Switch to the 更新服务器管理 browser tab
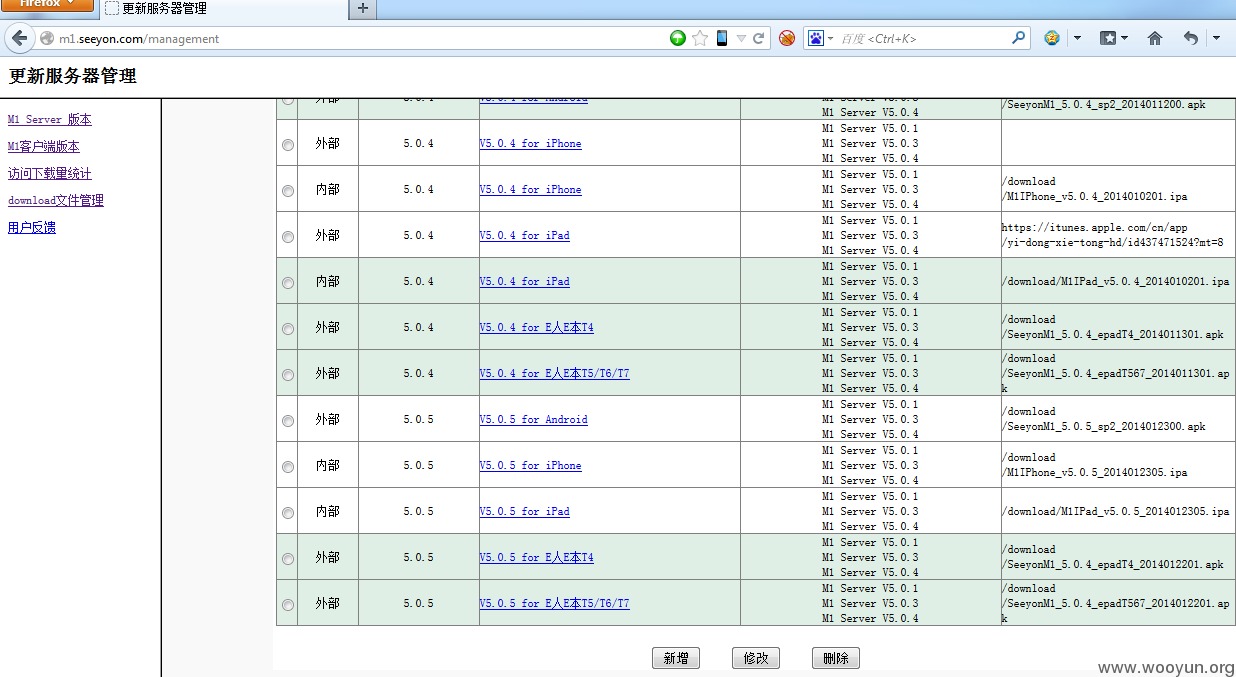The width and height of the screenshot is (1236, 677). pyautogui.click(x=222, y=9)
